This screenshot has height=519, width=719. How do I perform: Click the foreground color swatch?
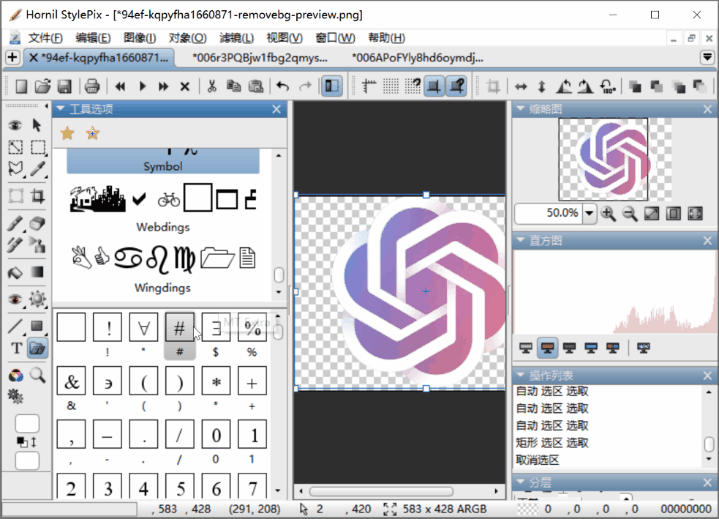point(27,424)
